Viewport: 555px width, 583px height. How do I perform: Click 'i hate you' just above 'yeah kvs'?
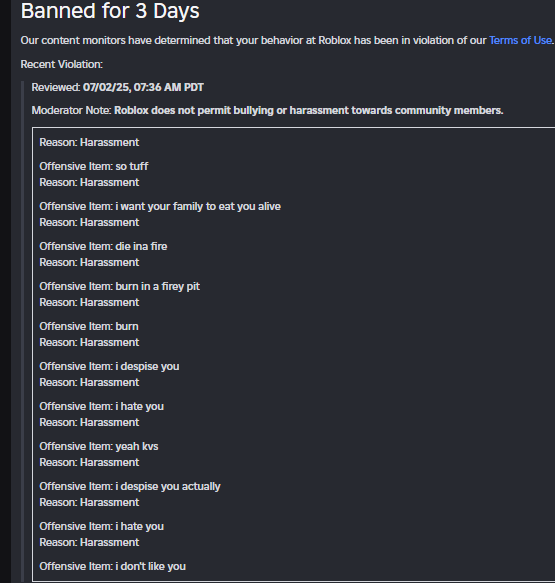pyautogui.click(x=101, y=406)
